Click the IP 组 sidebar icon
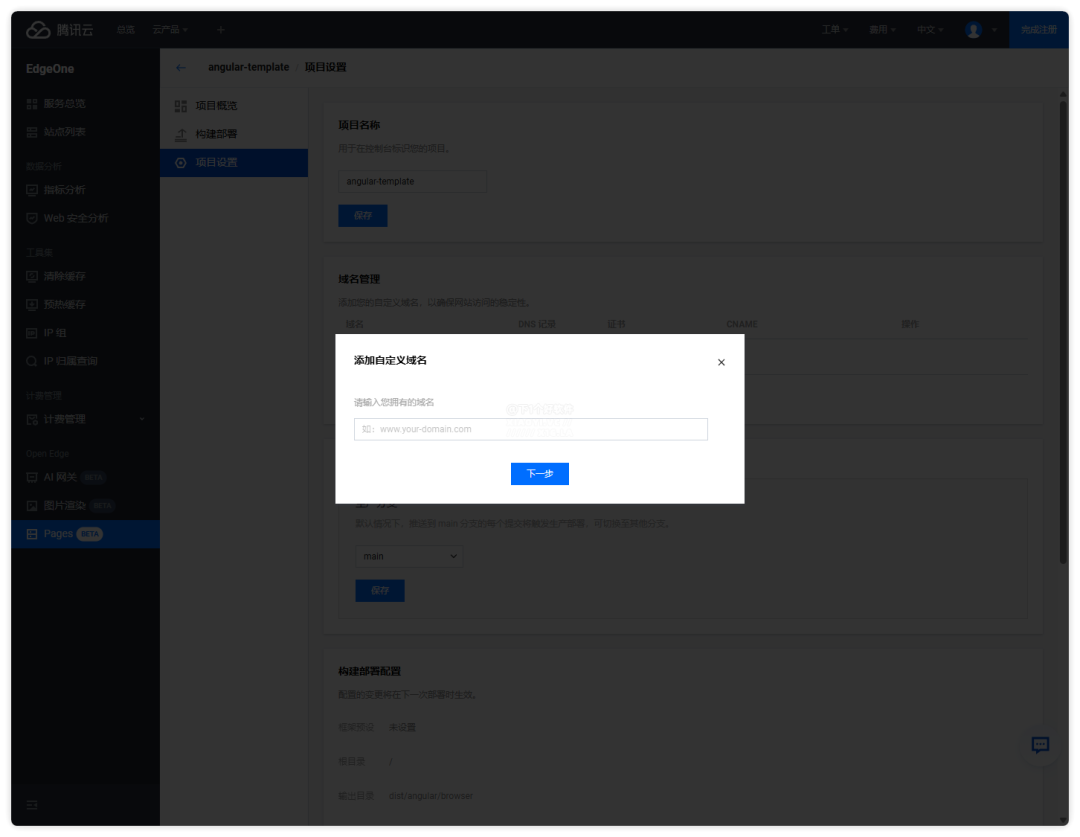This screenshot has height=837, width=1080. (32, 333)
